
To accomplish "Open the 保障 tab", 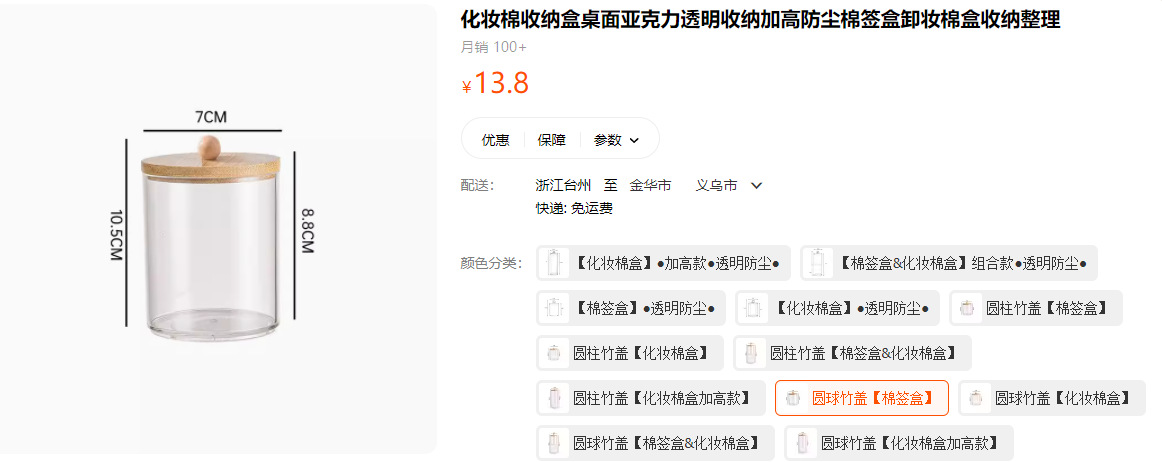I will 551,140.
